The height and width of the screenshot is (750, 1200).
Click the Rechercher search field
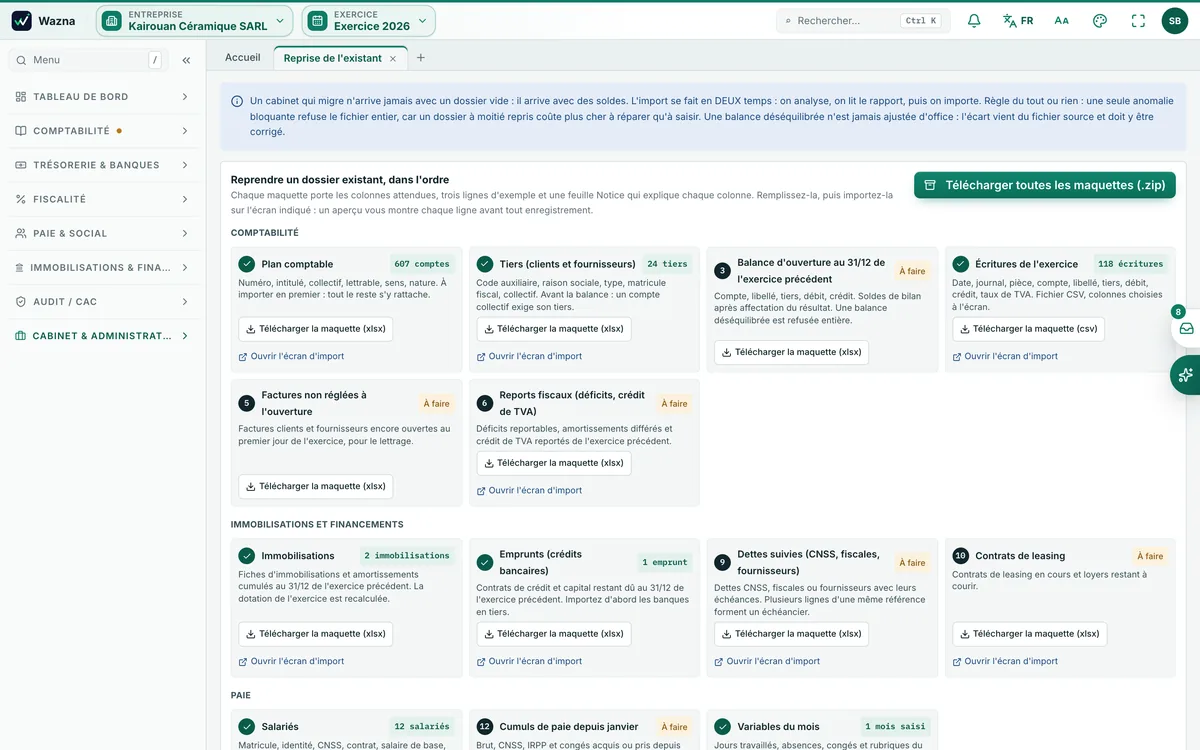pos(863,21)
